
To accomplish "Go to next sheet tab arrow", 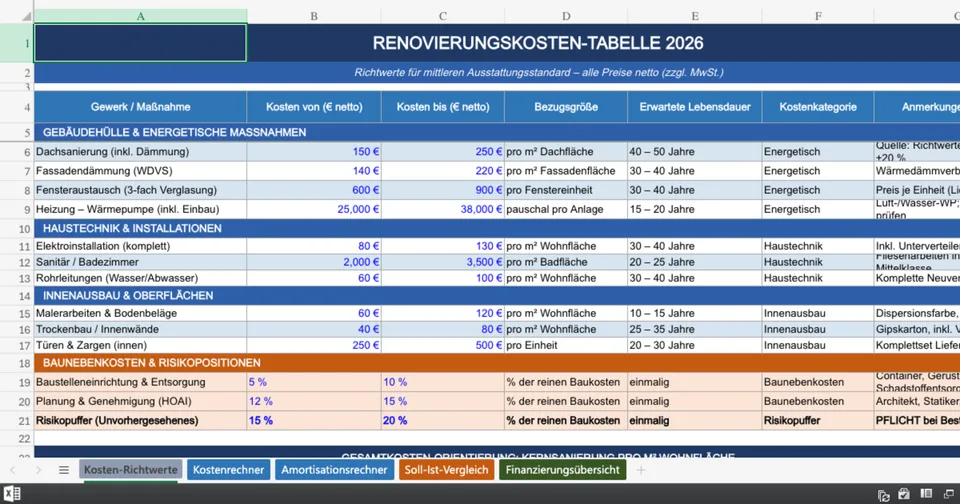I will click(x=38, y=470).
